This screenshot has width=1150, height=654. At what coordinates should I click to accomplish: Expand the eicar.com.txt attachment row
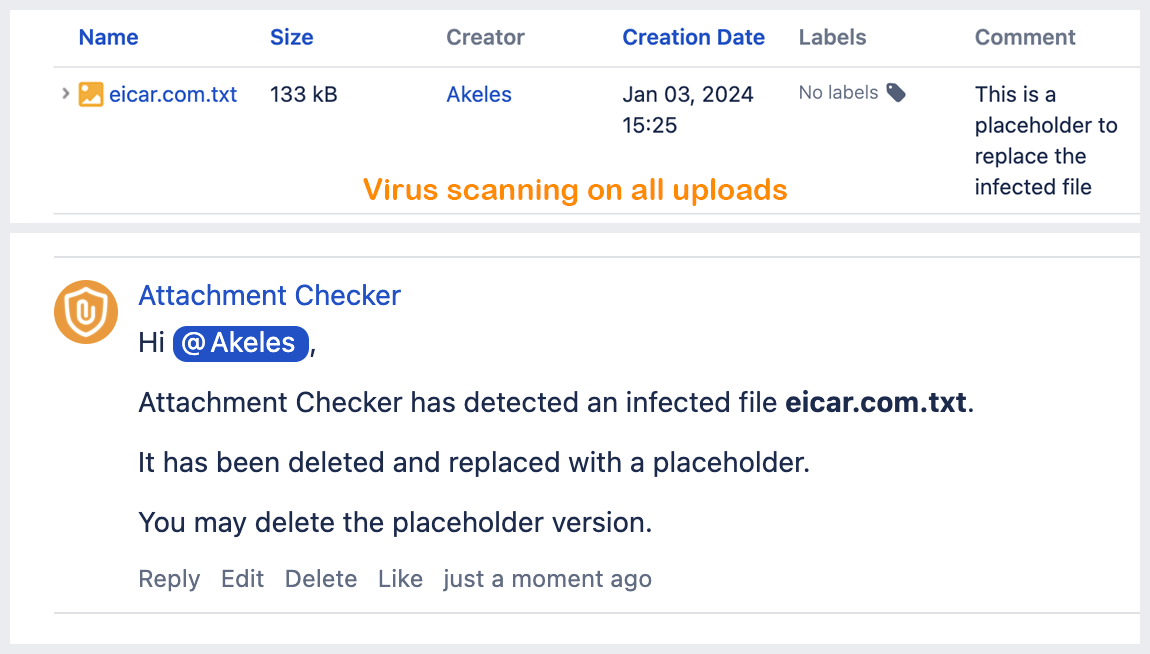click(x=65, y=93)
